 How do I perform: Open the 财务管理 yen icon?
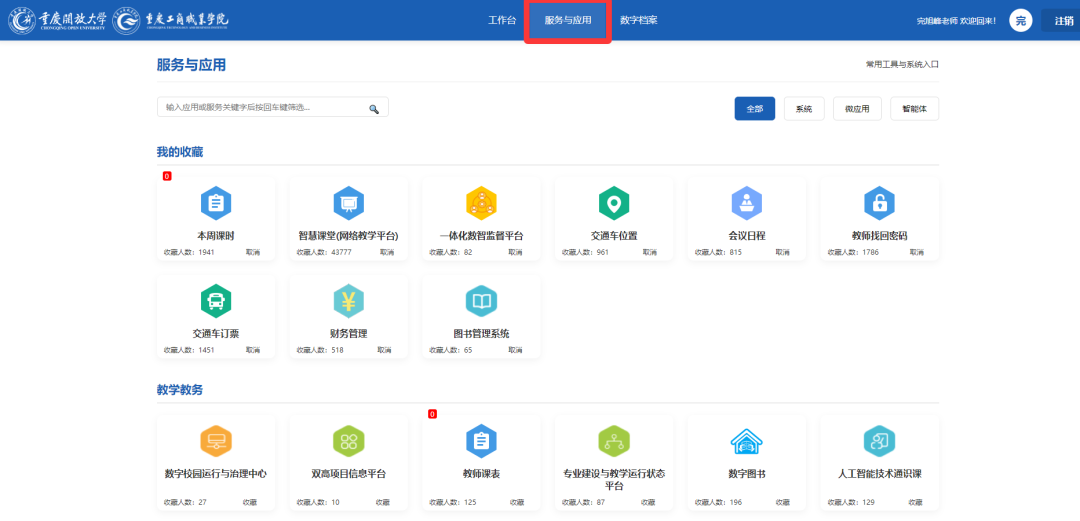tap(348, 300)
